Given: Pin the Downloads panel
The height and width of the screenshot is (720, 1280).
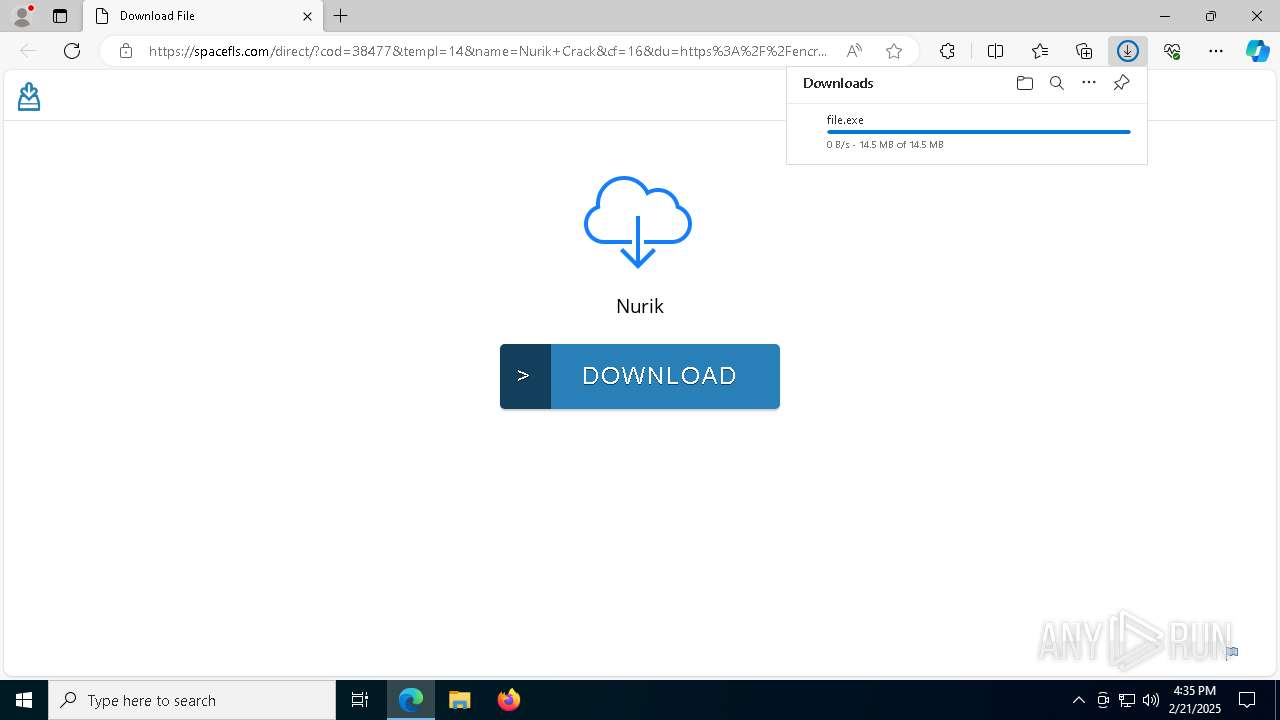Looking at the screenshot, I should pos(1121,83).
